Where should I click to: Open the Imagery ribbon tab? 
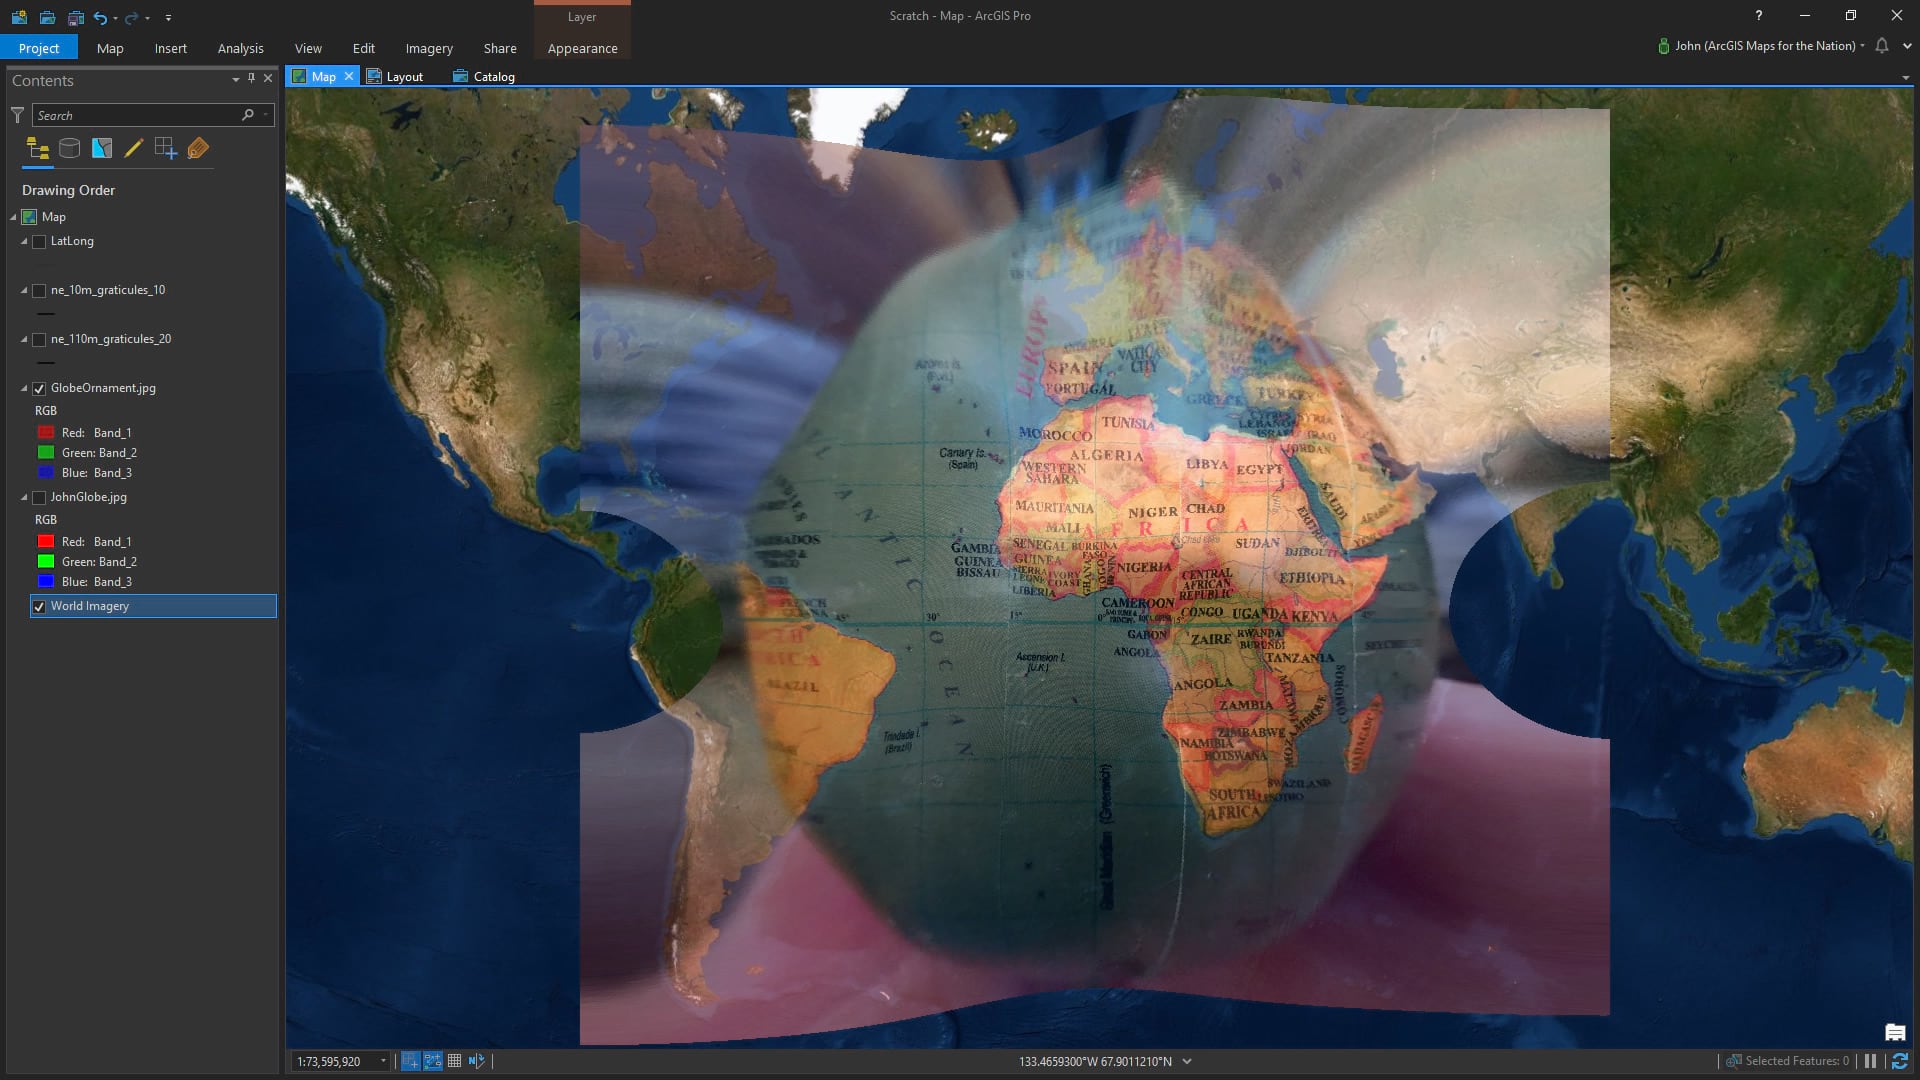pyautogui.click(x=429, y=48)
